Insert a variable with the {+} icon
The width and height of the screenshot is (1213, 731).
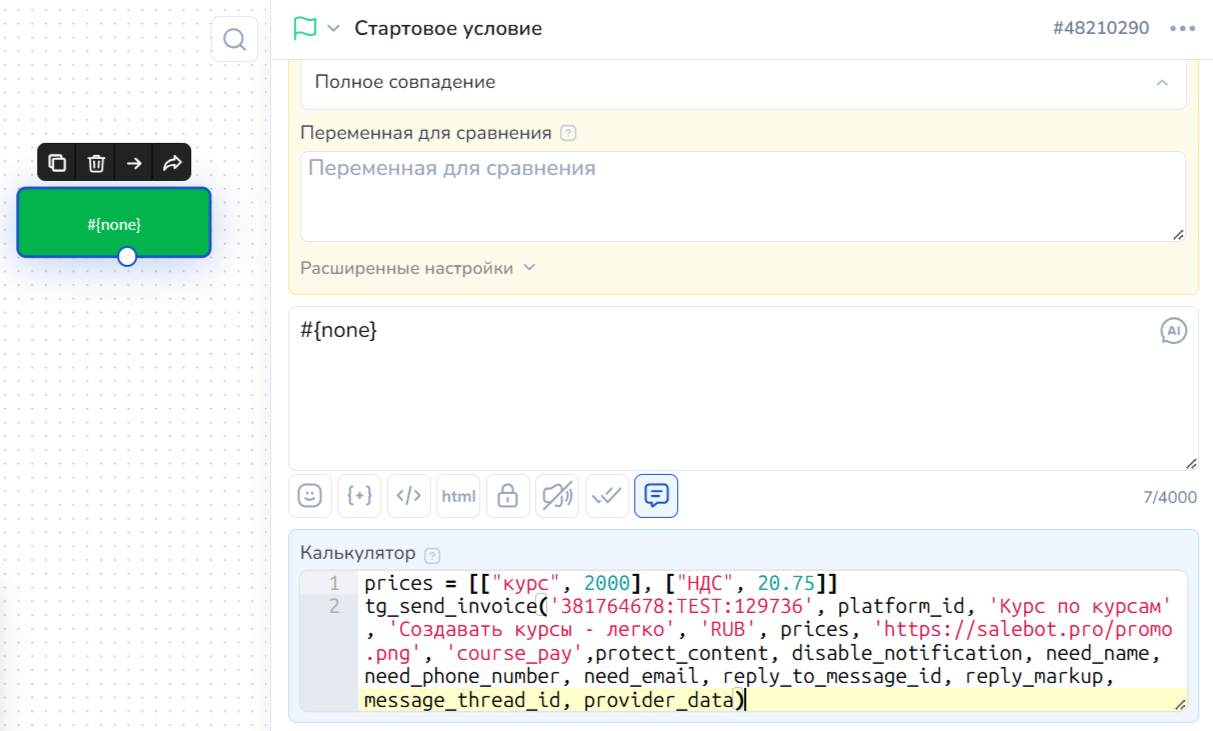pyautogui.click(x=359, y=496)
